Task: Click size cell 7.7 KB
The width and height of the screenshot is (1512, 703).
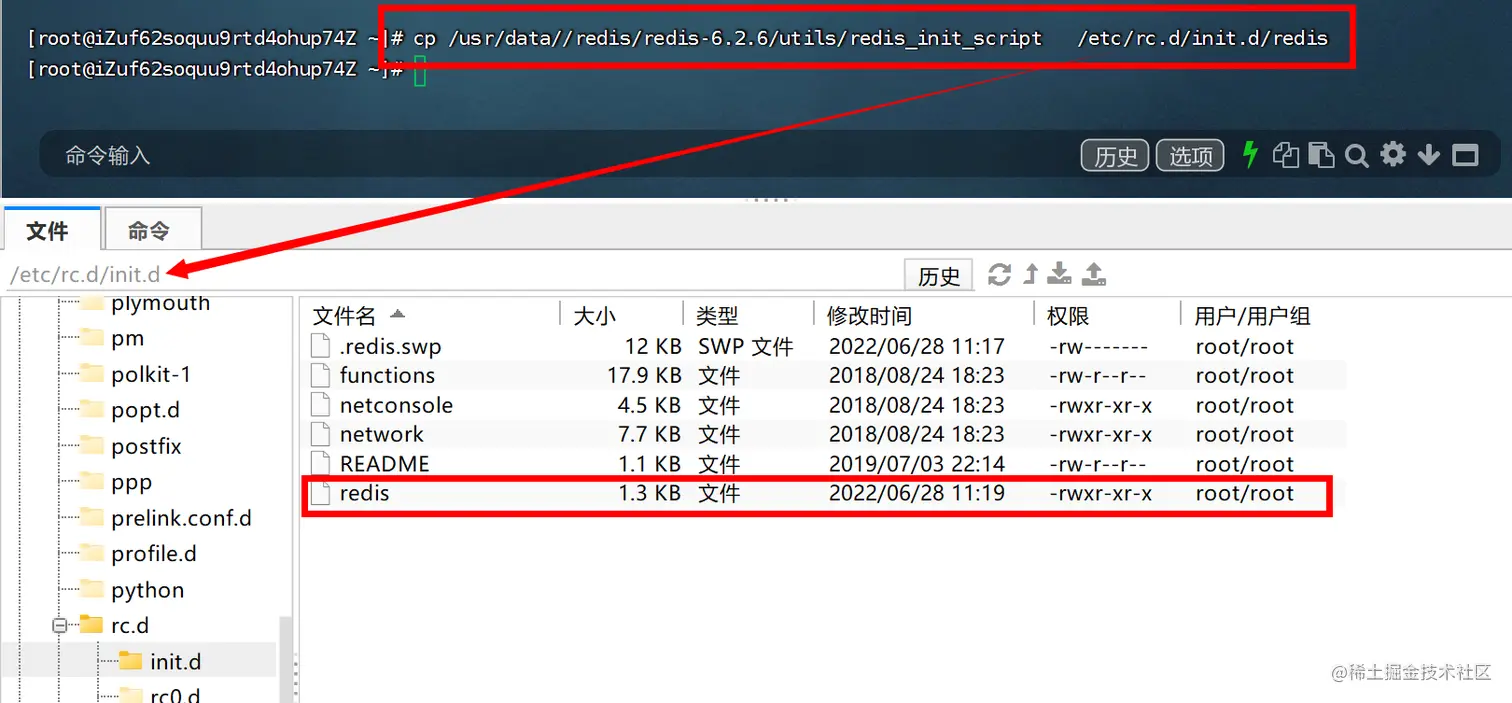Action: [x=649, y=435]
